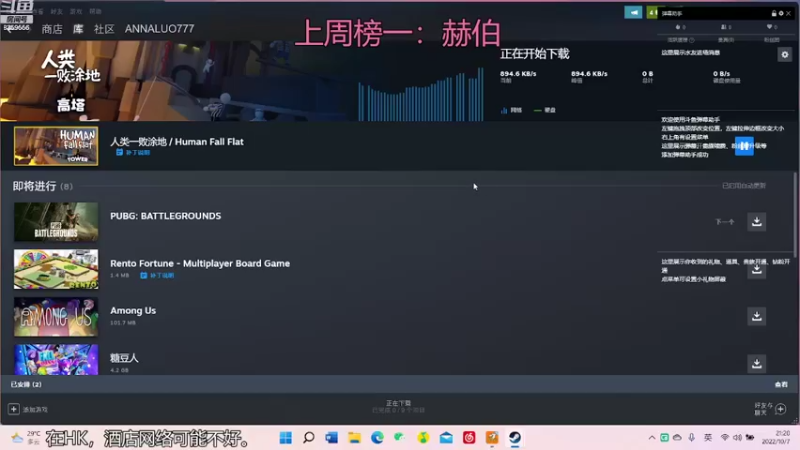Switch input language via 英 indicator

[x=708, y=437]
